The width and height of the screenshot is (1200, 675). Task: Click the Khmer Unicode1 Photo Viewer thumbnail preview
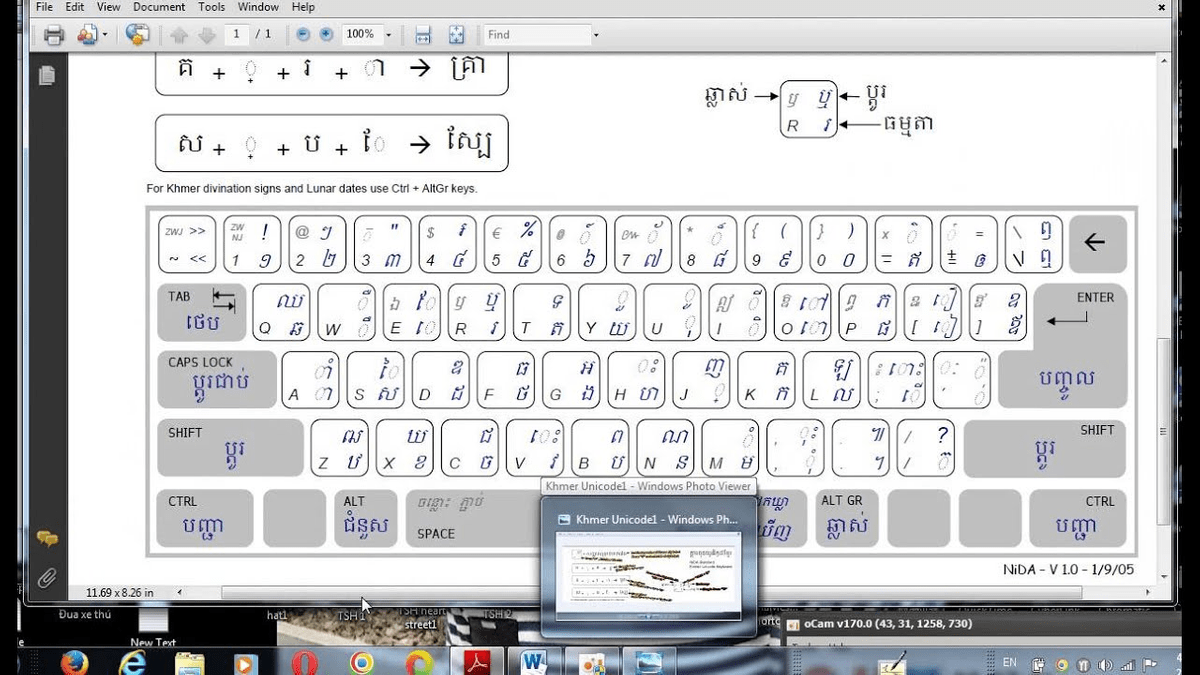647,575
